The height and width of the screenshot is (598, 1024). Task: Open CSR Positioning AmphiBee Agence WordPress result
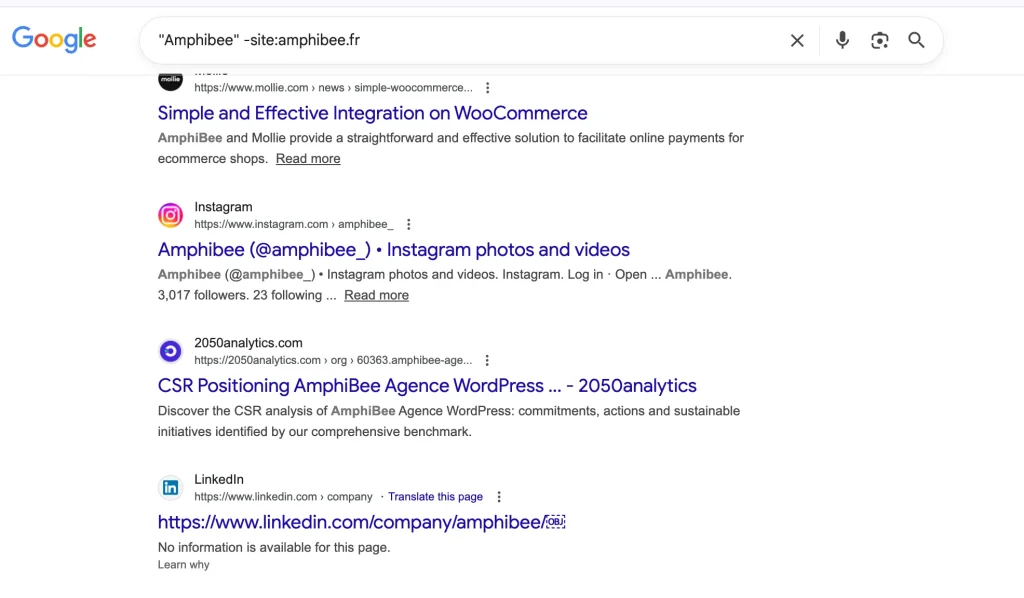click(427, 386)
